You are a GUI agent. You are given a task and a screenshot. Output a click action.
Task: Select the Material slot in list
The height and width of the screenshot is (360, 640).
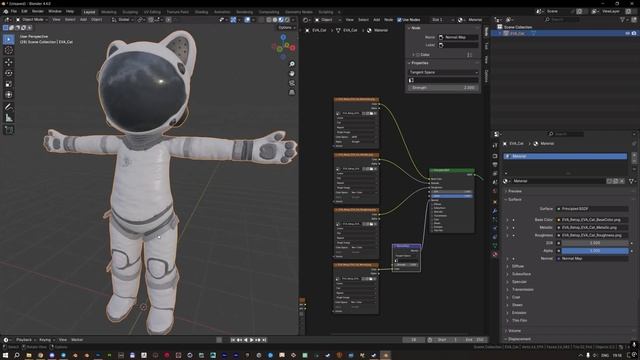pos(565,156)
